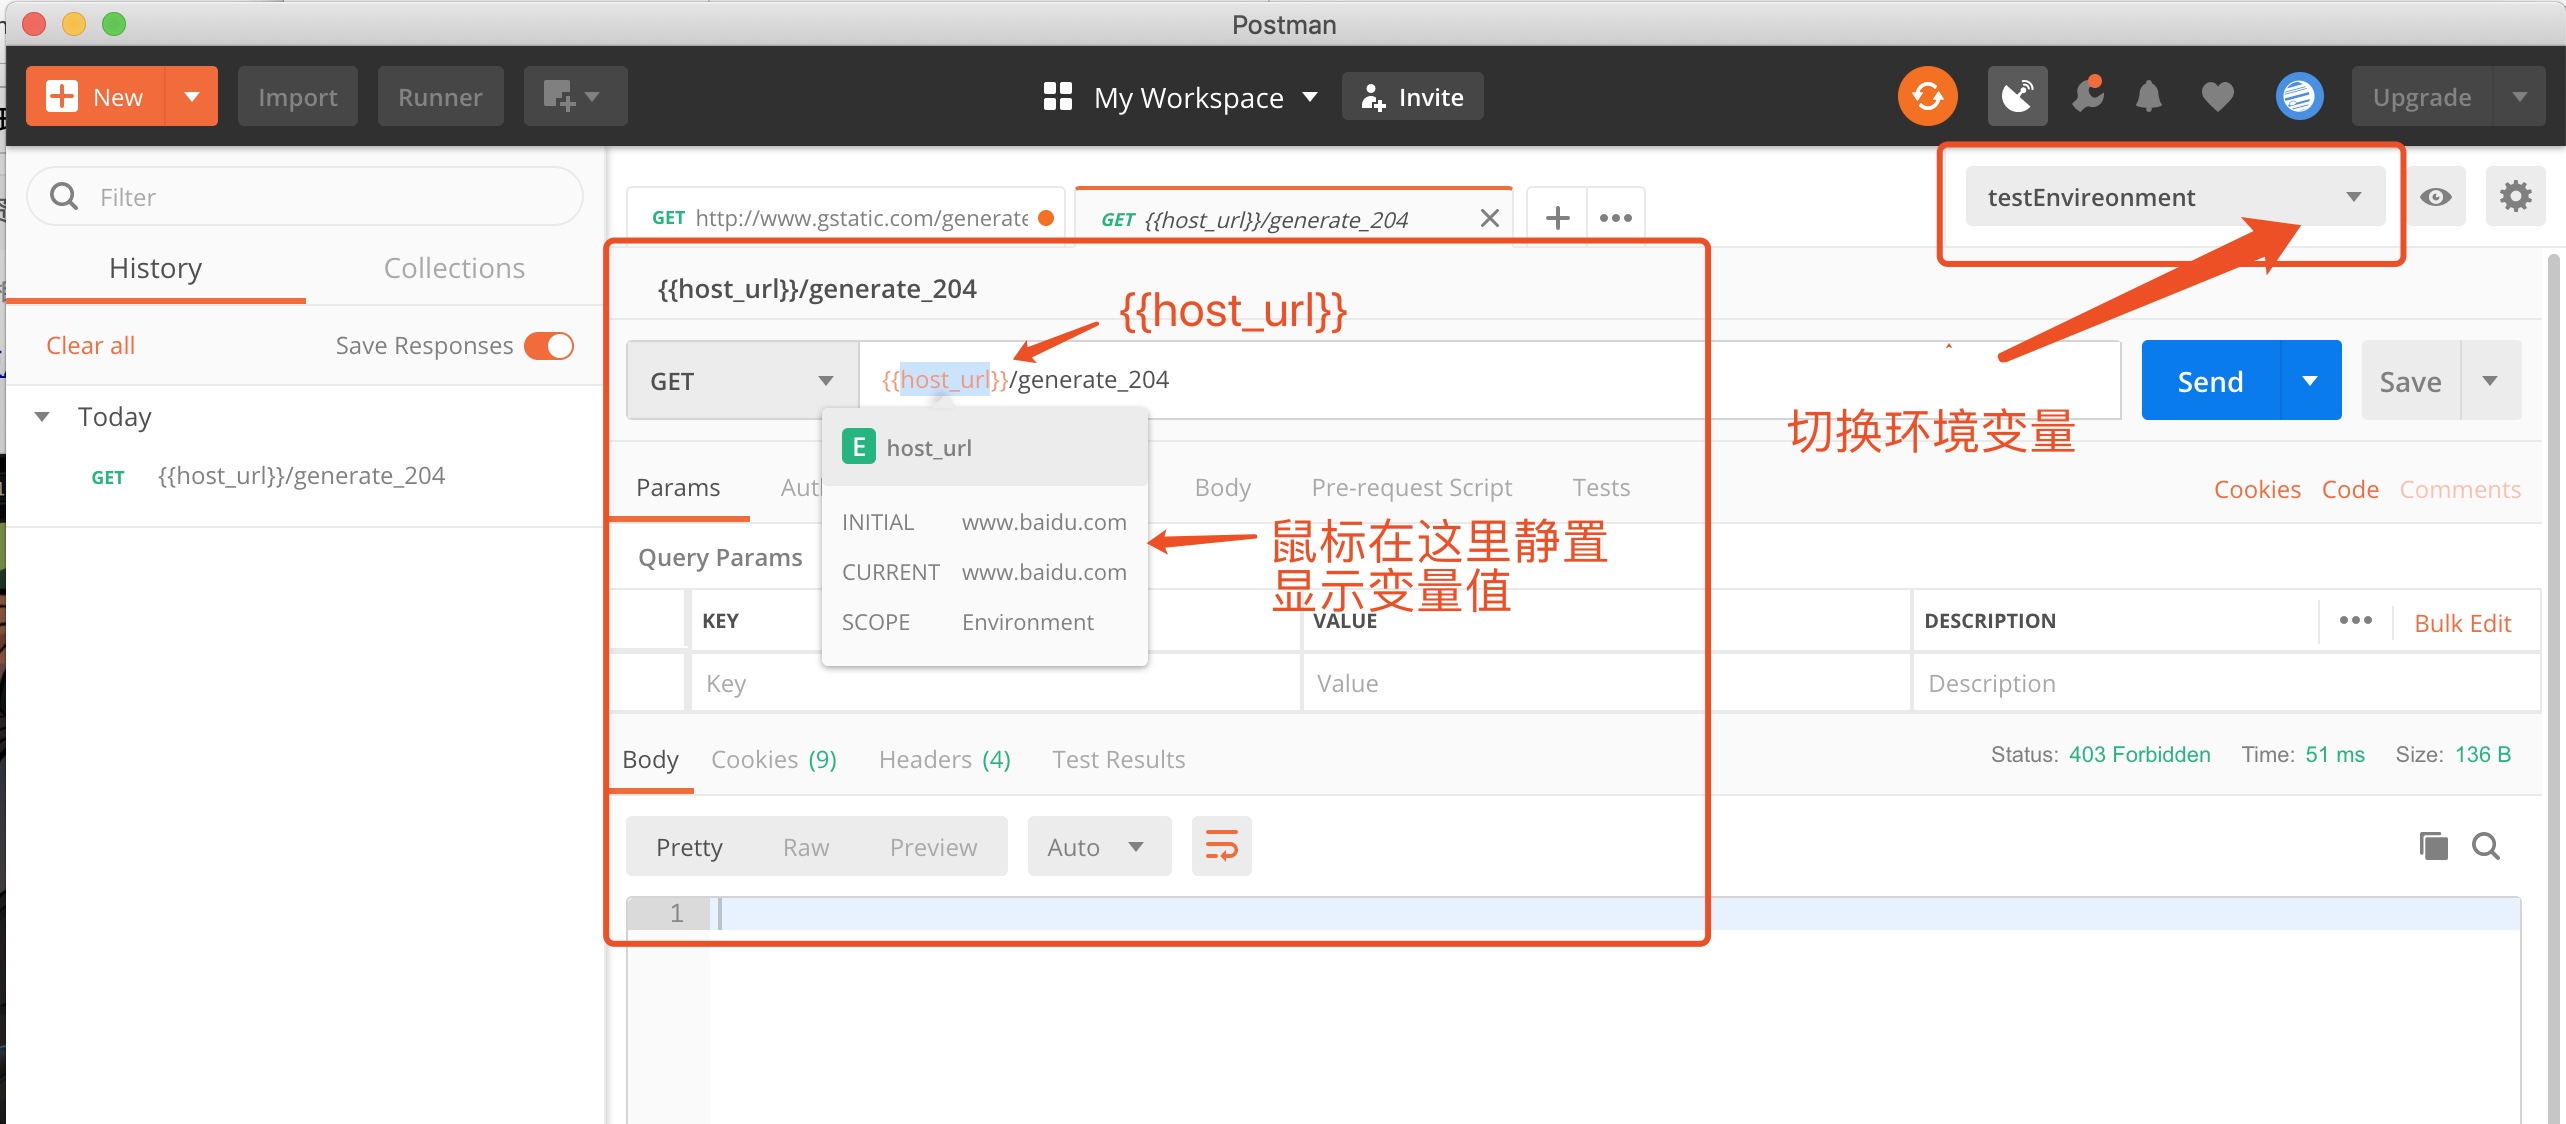
Task: Select the Preview response view
Action: tap(933, 847)
